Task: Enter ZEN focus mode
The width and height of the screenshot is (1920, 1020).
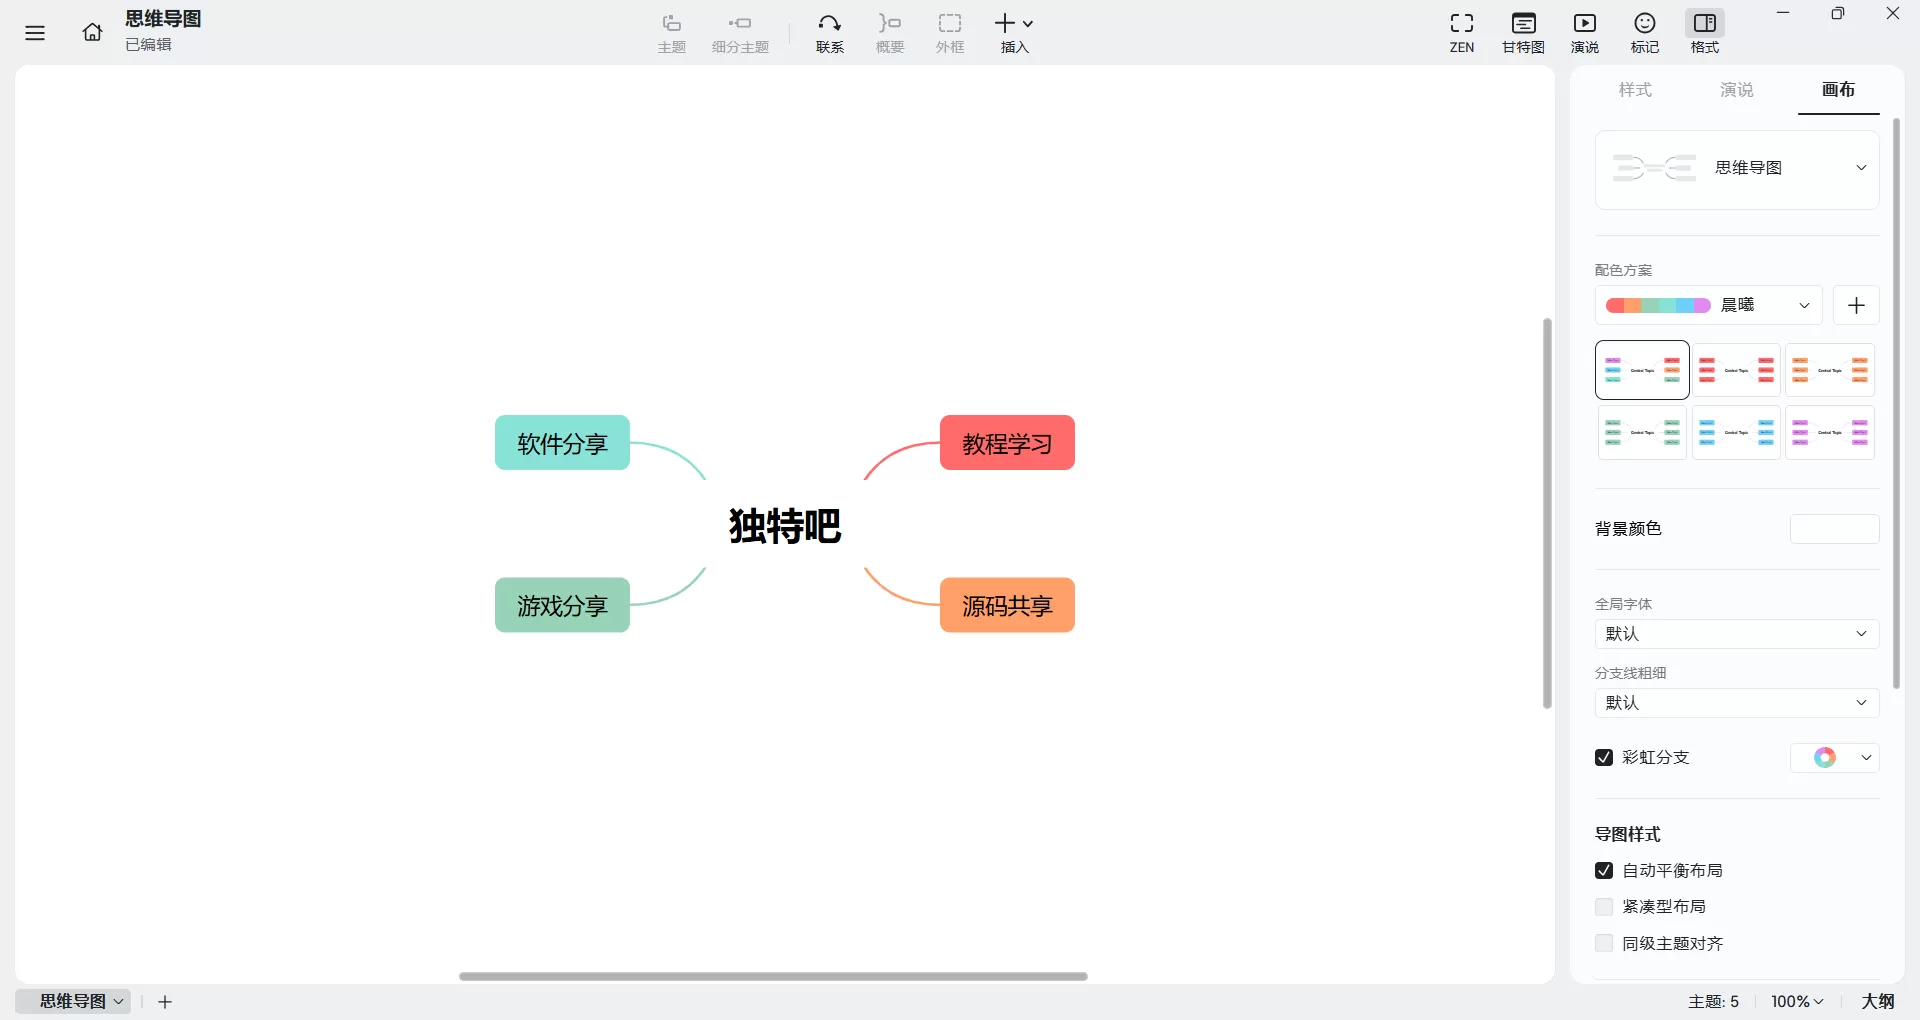Action: (x=1461, y=33)
